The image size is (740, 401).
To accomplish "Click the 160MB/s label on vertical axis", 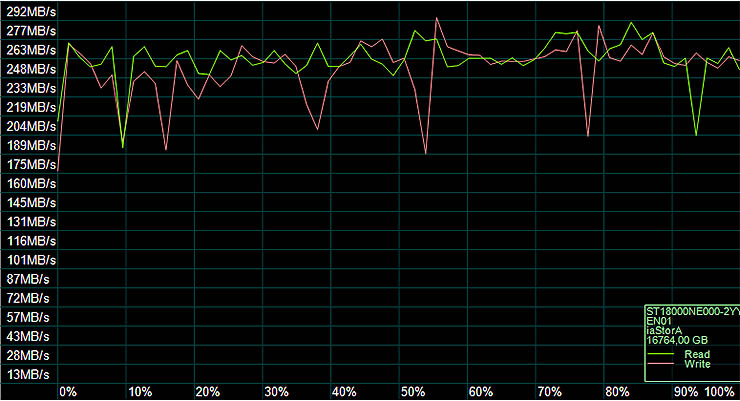I will tap(28, 184).
